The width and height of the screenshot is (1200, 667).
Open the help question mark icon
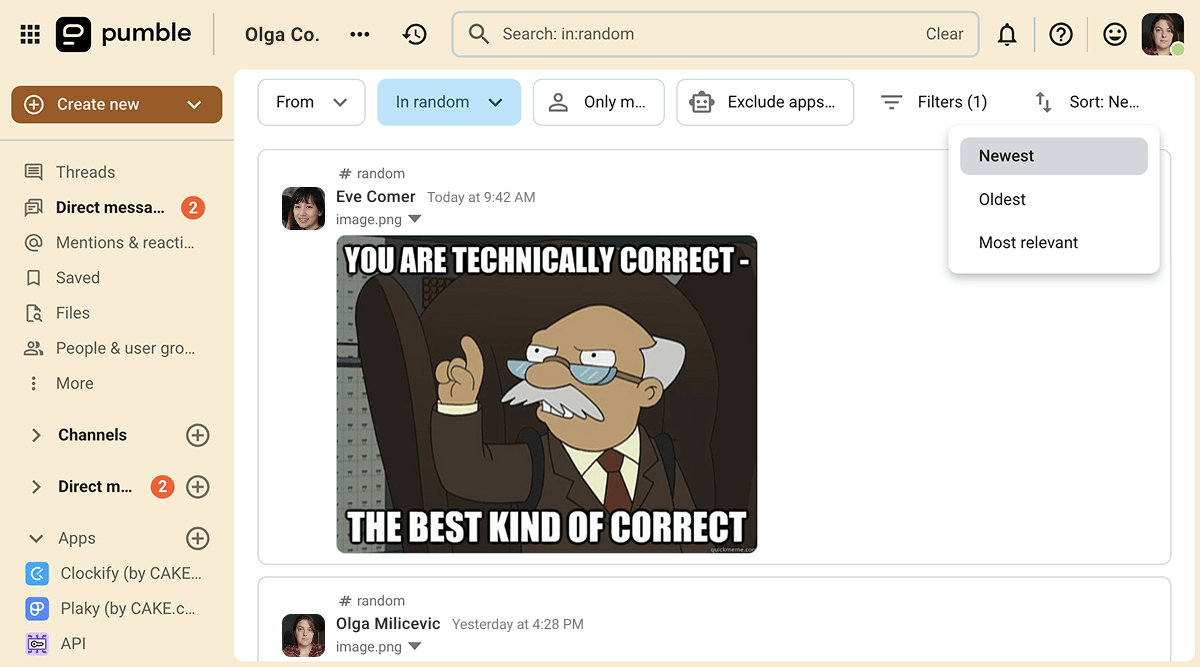point(1061,34)
